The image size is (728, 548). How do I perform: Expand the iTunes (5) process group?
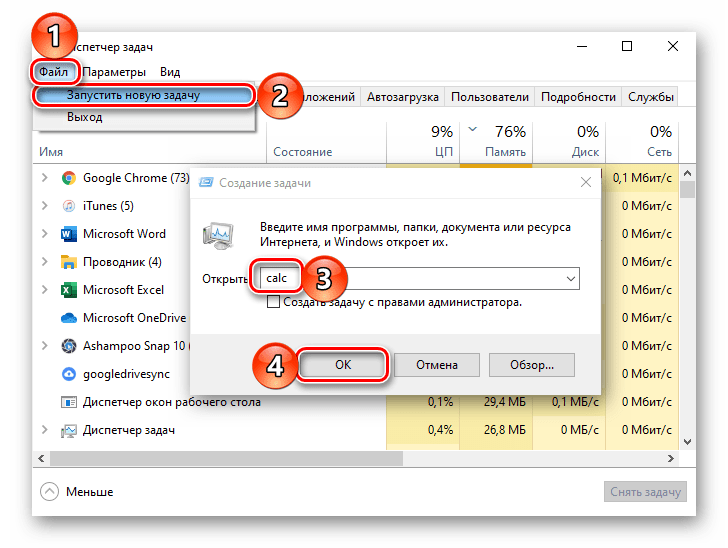[45, 206]
